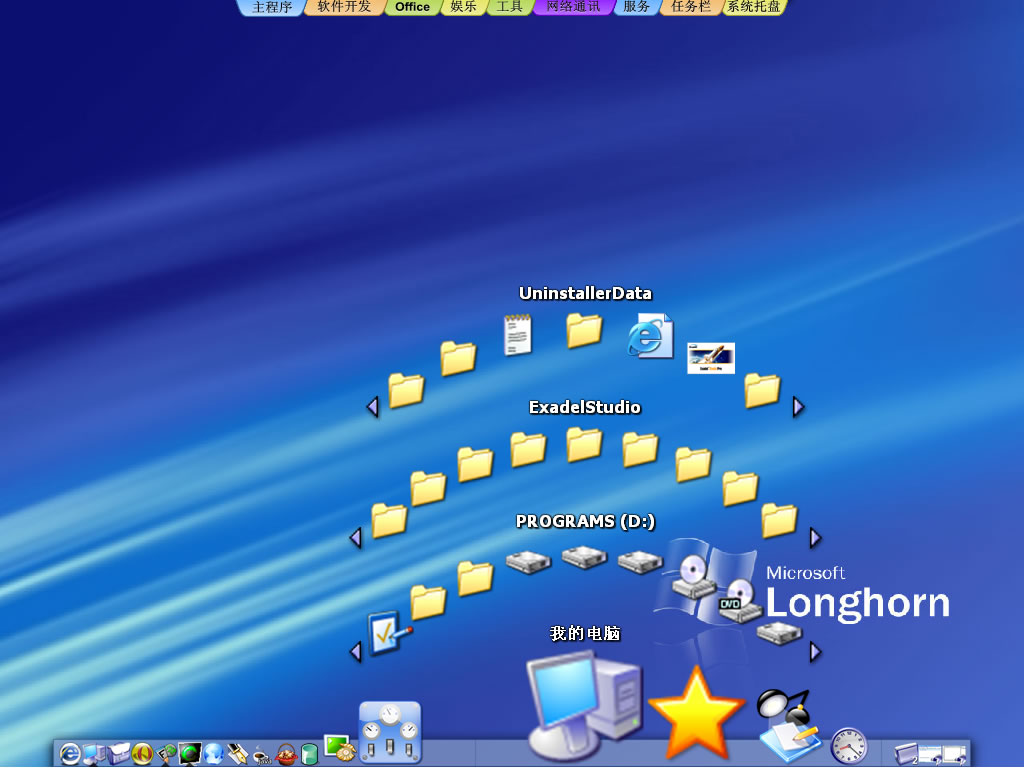The image size is (1024, 768).
Task: Open the checklist task icon with a pen
Action: pyautogui.click(x=389, y=632)
